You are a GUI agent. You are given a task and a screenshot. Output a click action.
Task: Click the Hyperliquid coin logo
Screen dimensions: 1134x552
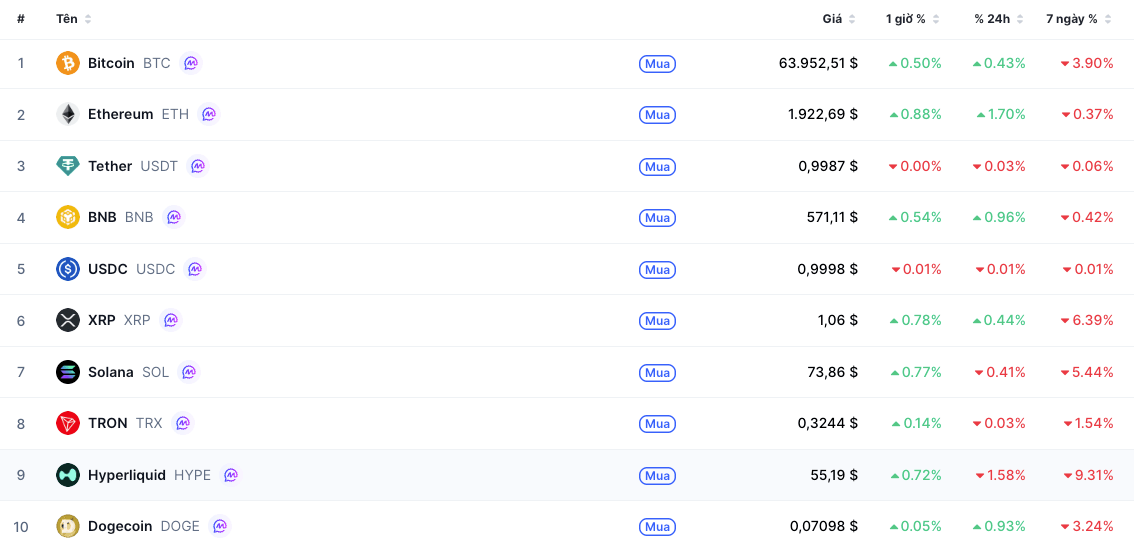click(68, 475)
